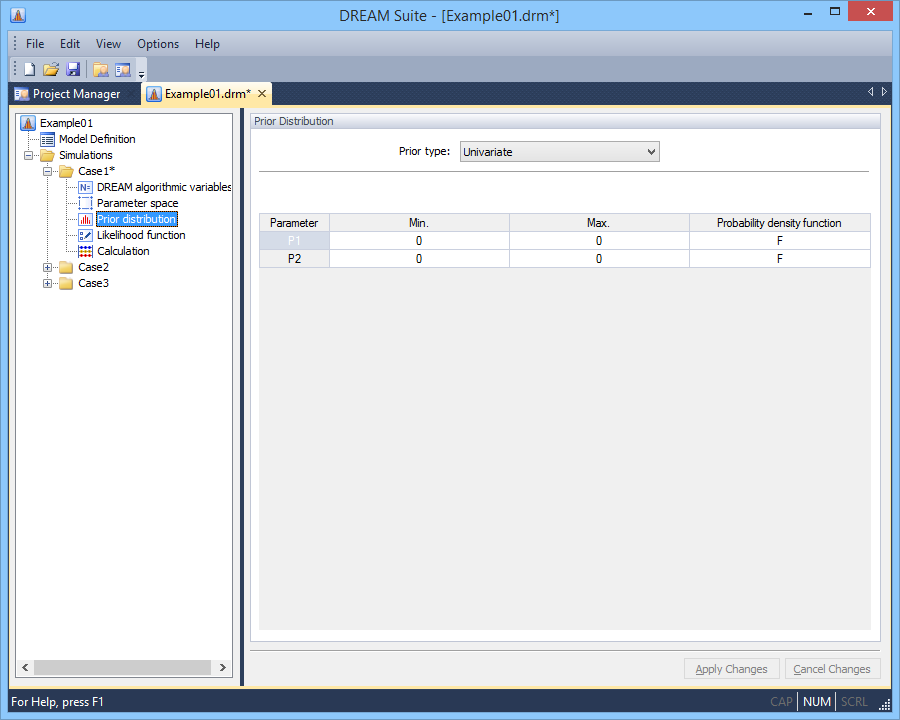
Task: Open the File menu
Action: tap(35, 44)
